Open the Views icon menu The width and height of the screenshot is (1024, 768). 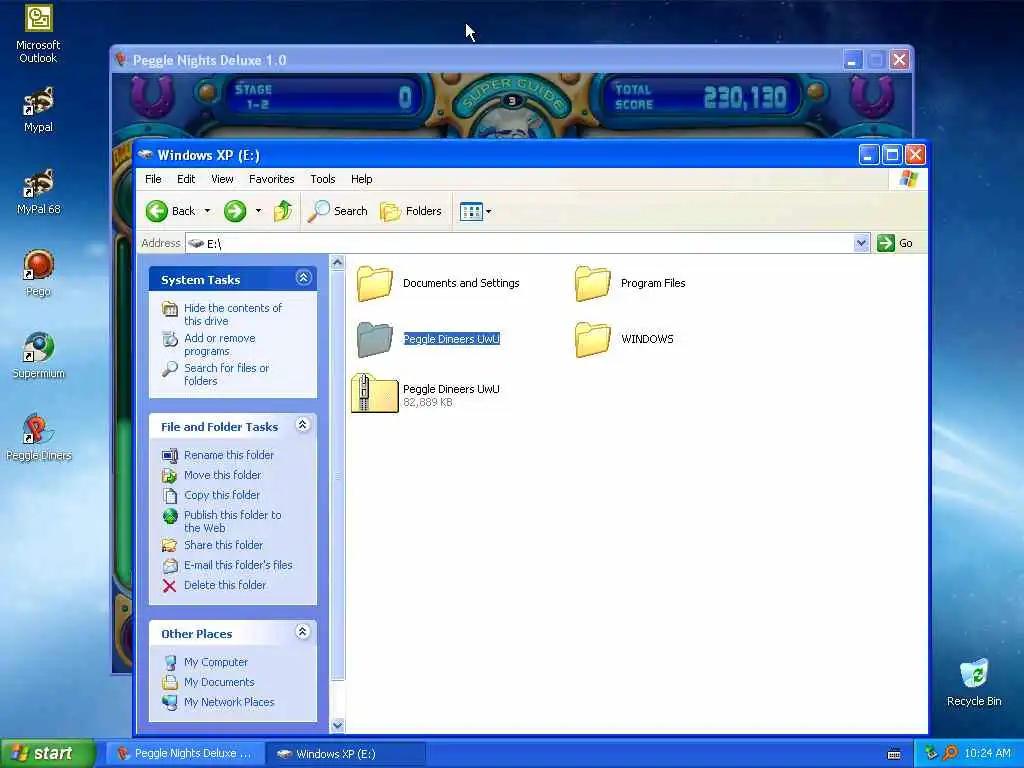coord(475,211)
